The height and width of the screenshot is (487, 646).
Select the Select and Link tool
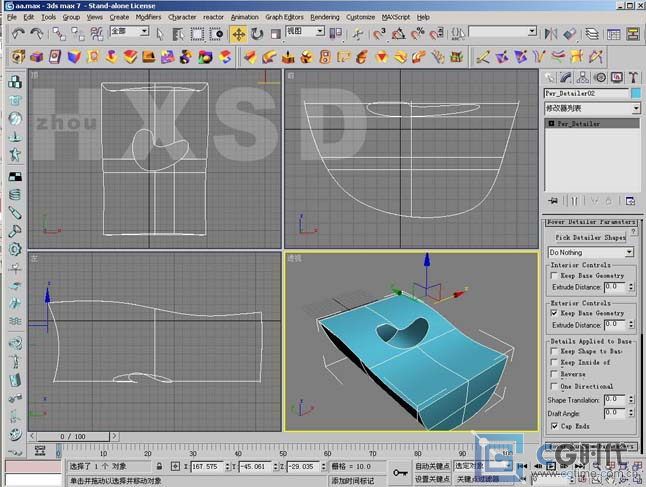[59, 34]
